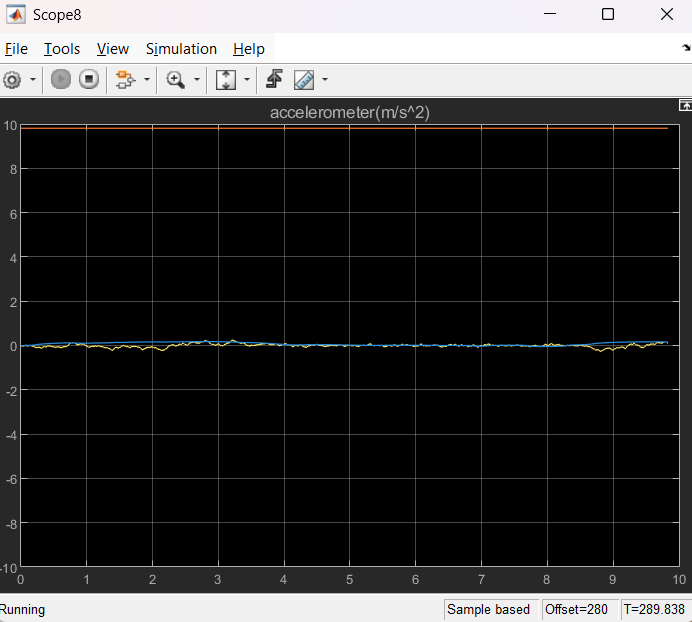Stop the running simulation
The image size is (692, 622).
[89, 80]
